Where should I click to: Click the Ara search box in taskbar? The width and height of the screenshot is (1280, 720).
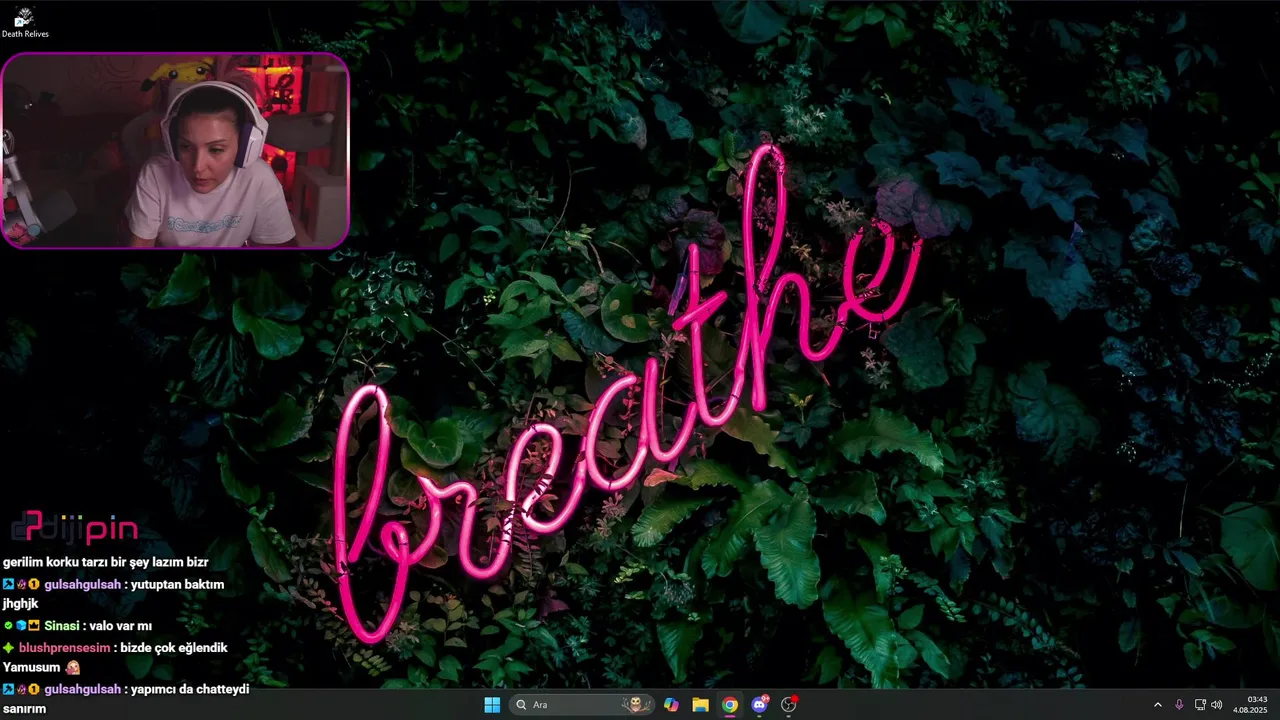tap(584, 705)
